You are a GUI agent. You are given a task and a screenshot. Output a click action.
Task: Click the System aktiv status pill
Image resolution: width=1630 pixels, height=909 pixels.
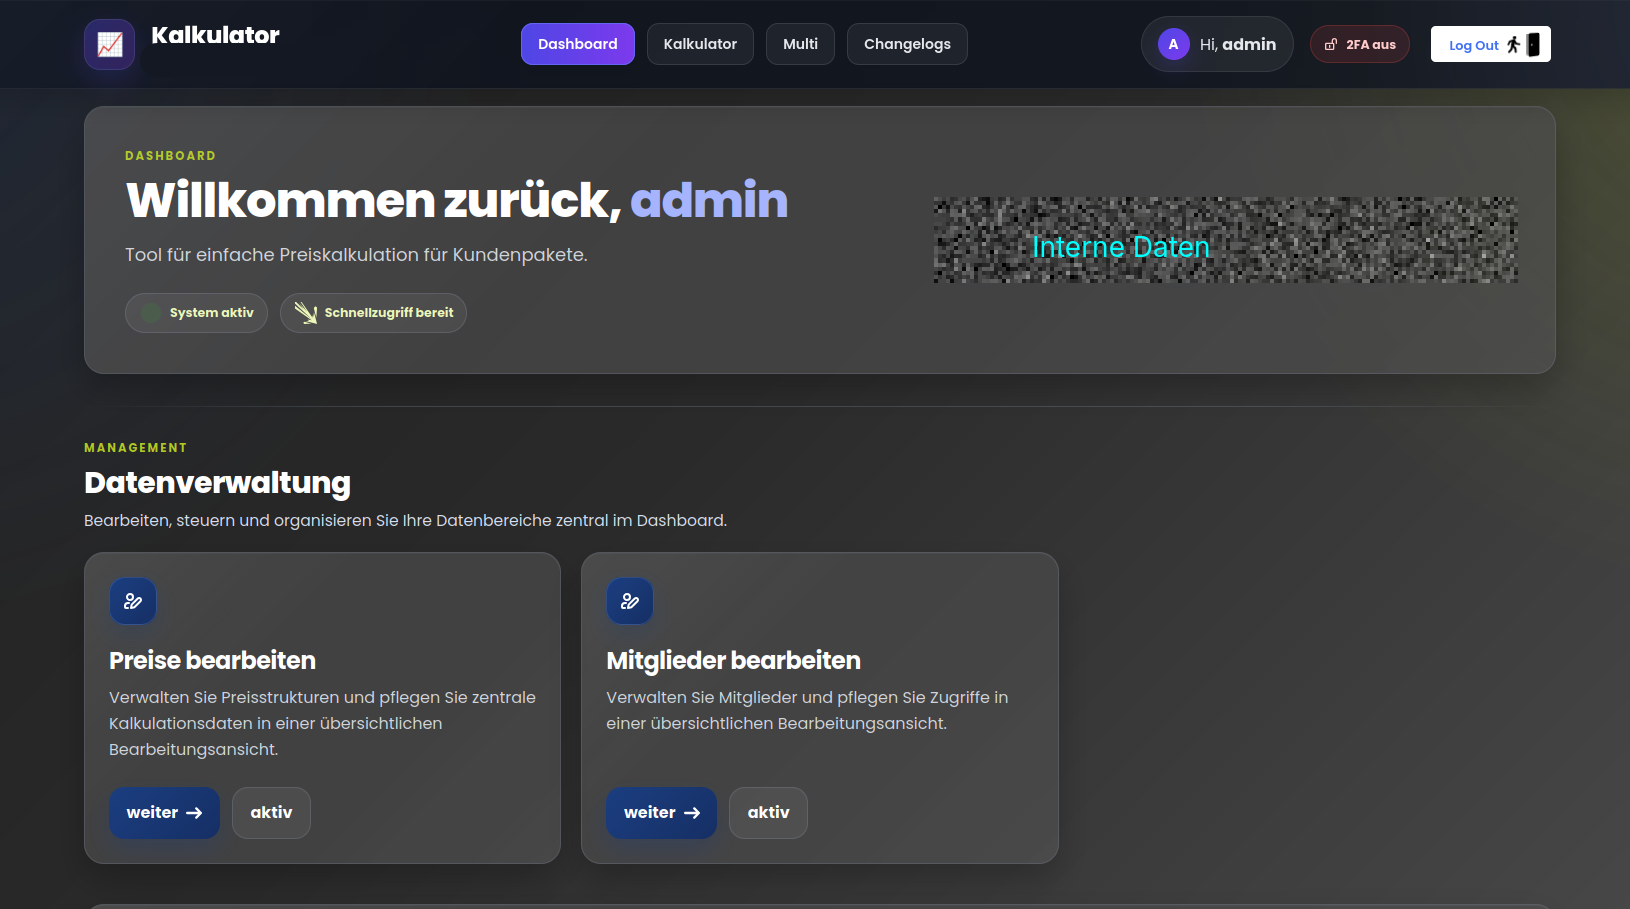click(196, 313)
